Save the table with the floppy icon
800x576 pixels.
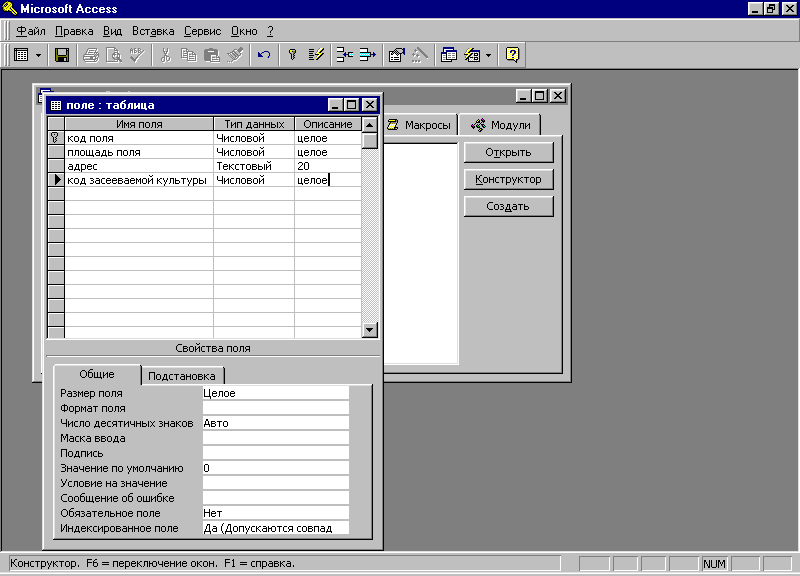click(62, 55)
